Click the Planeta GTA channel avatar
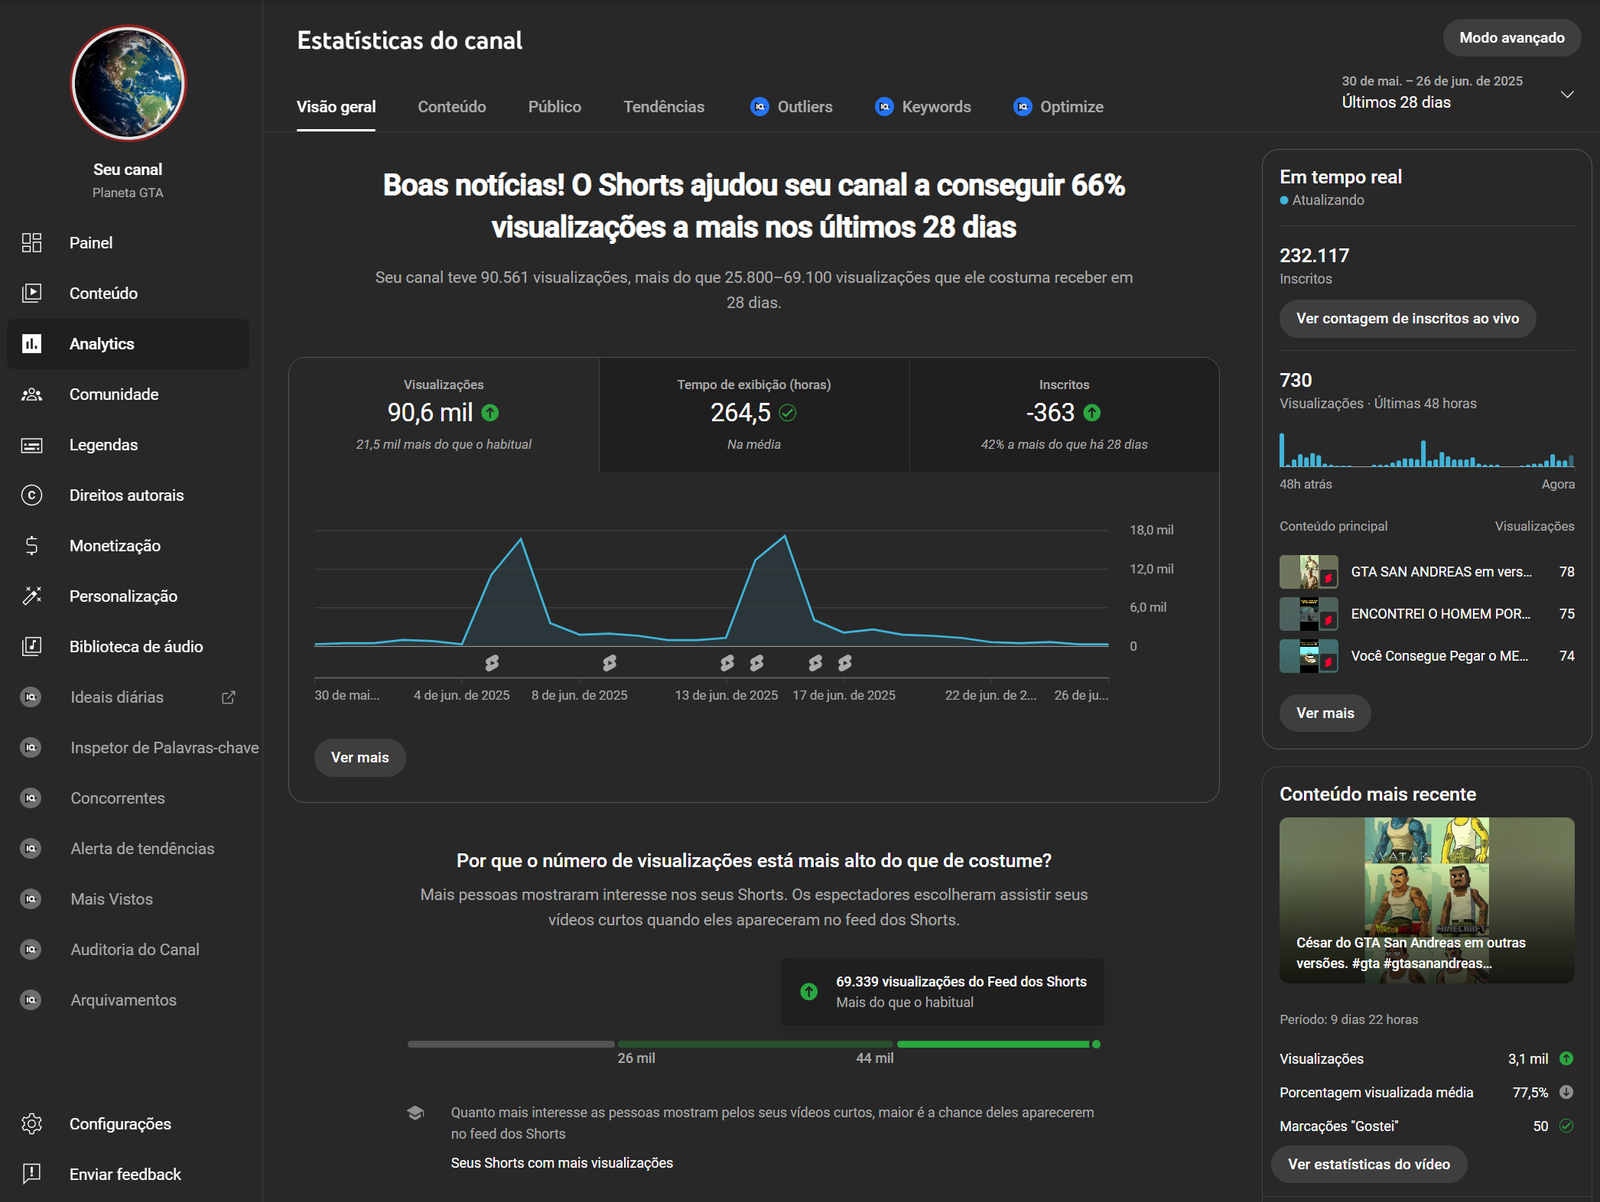Image resolution: width=1600 pixels, height=1202 pixels. (128, 83)
